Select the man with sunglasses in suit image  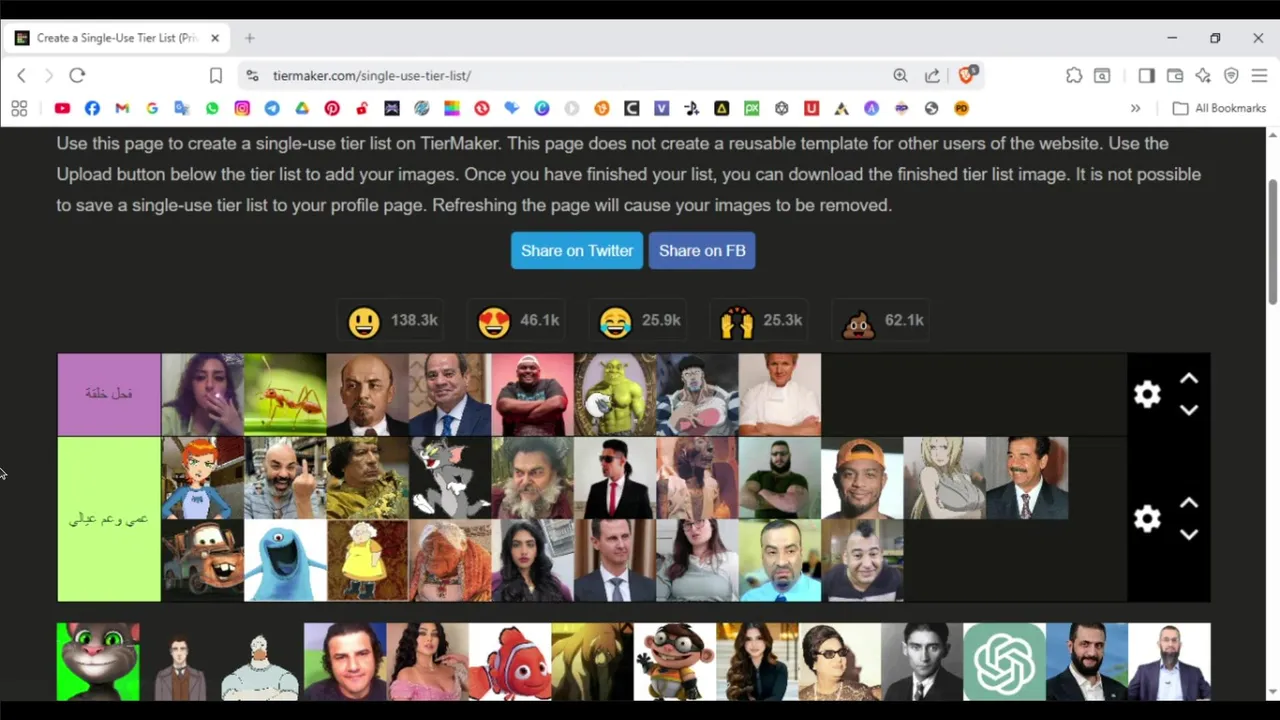click(x=615, y=478)
